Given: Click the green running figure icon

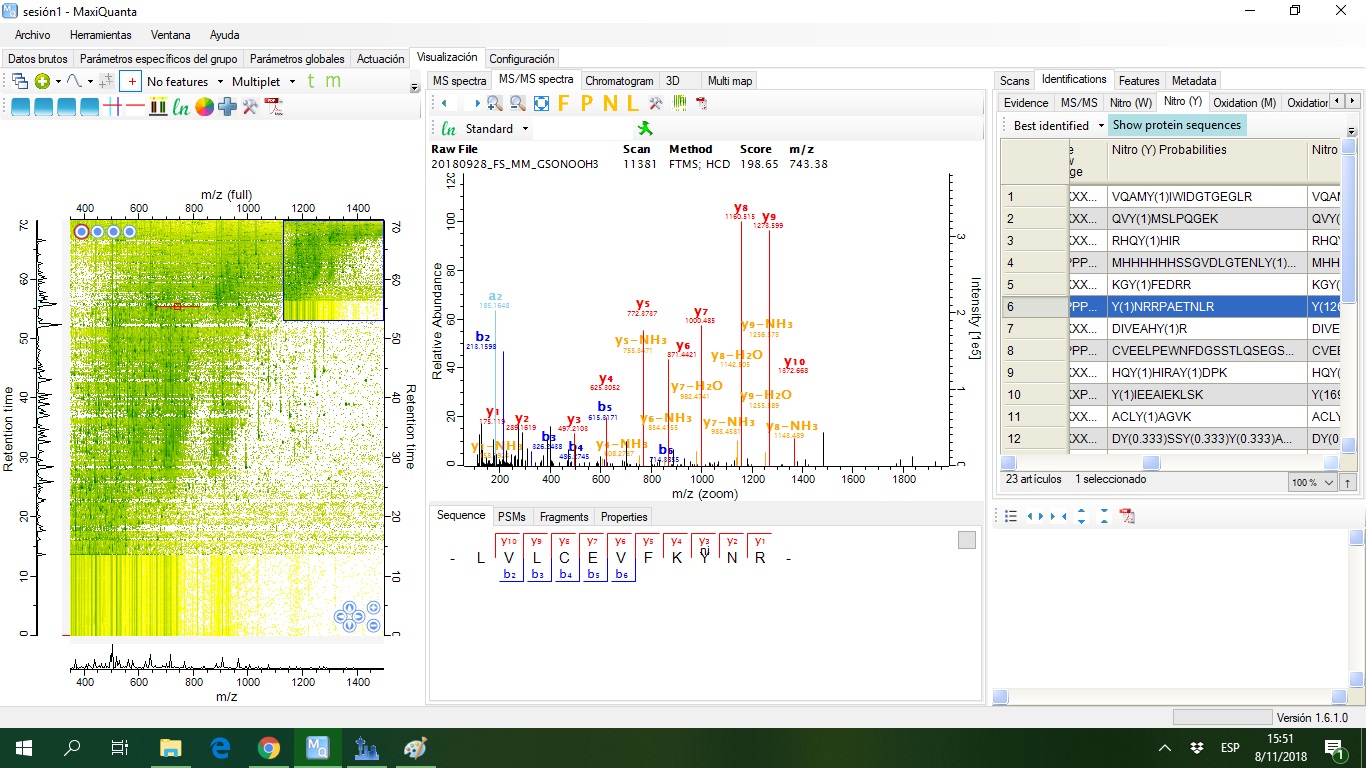Looking at the screenshot, I should tap(646, 129).
